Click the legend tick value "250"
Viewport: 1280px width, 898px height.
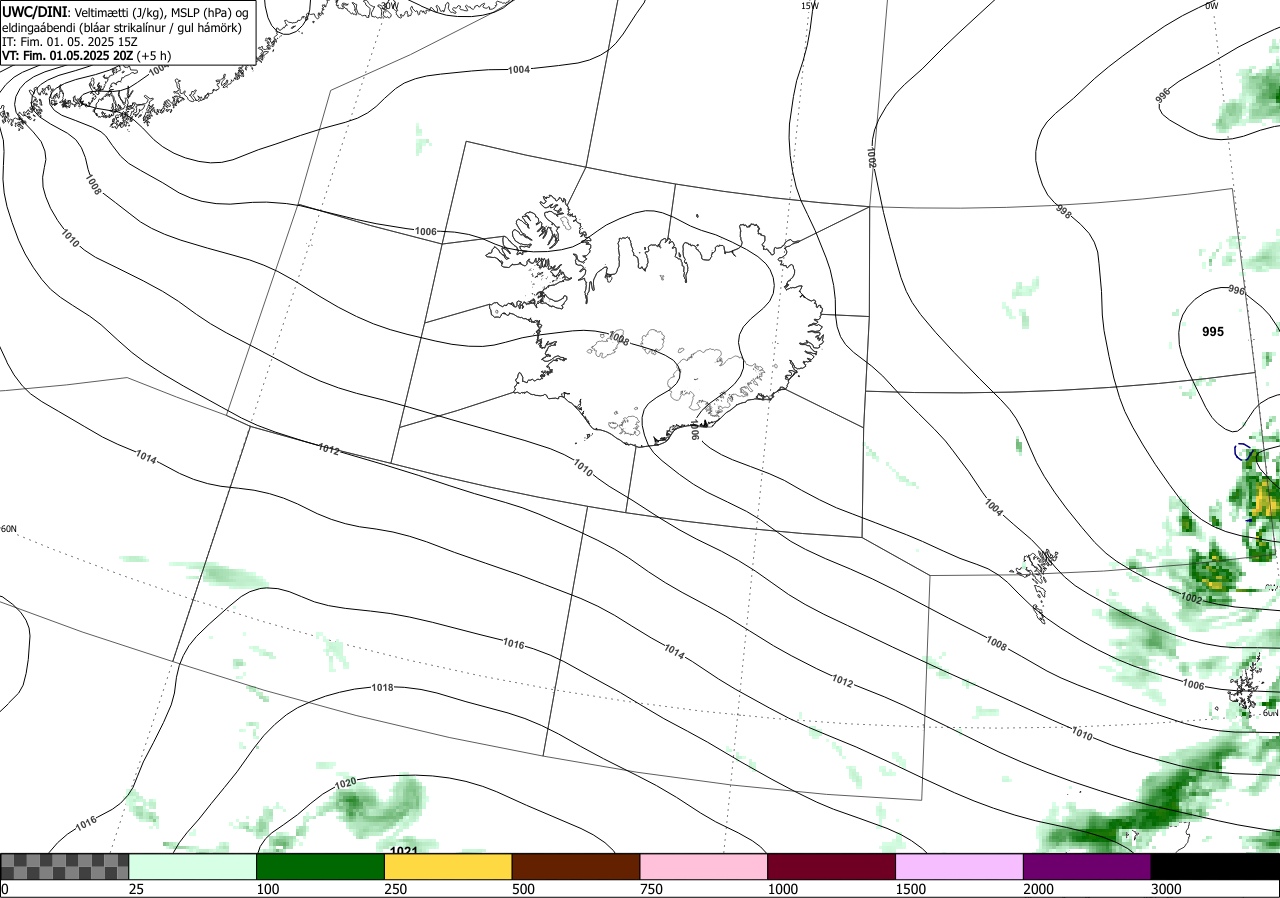[x=397, y=889]
